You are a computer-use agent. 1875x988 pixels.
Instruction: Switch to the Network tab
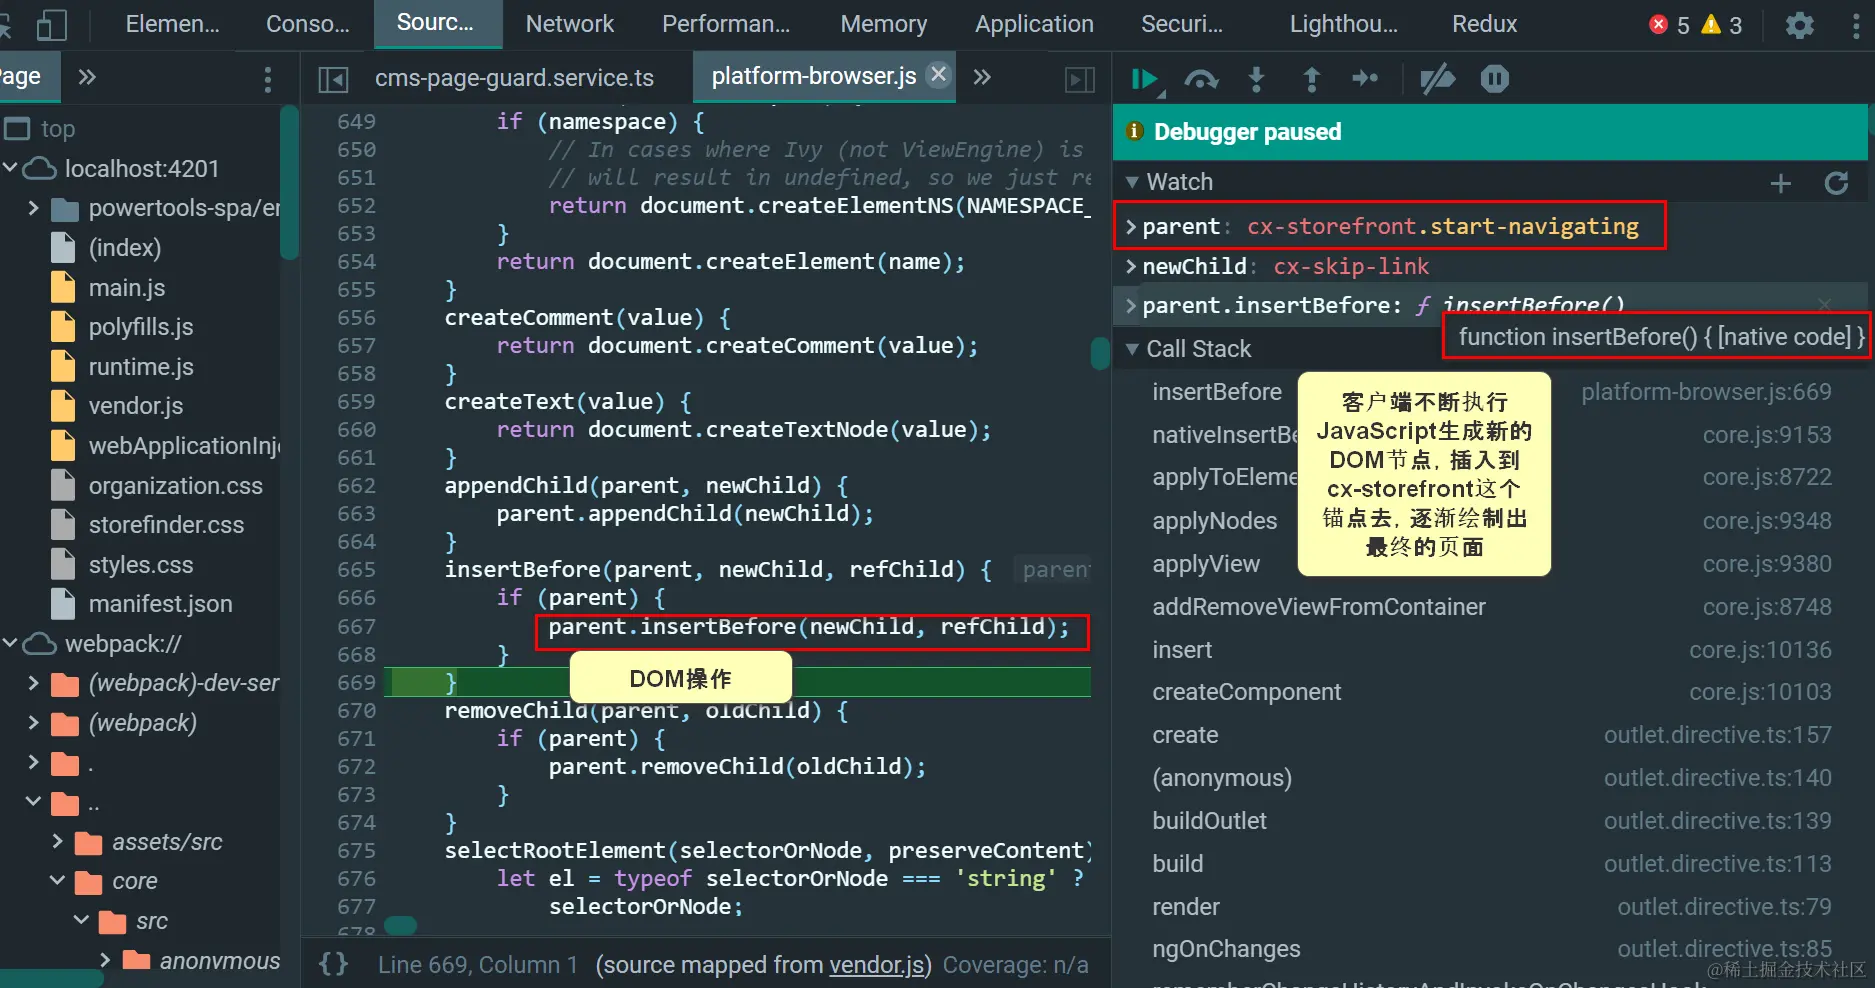point(570,24)
